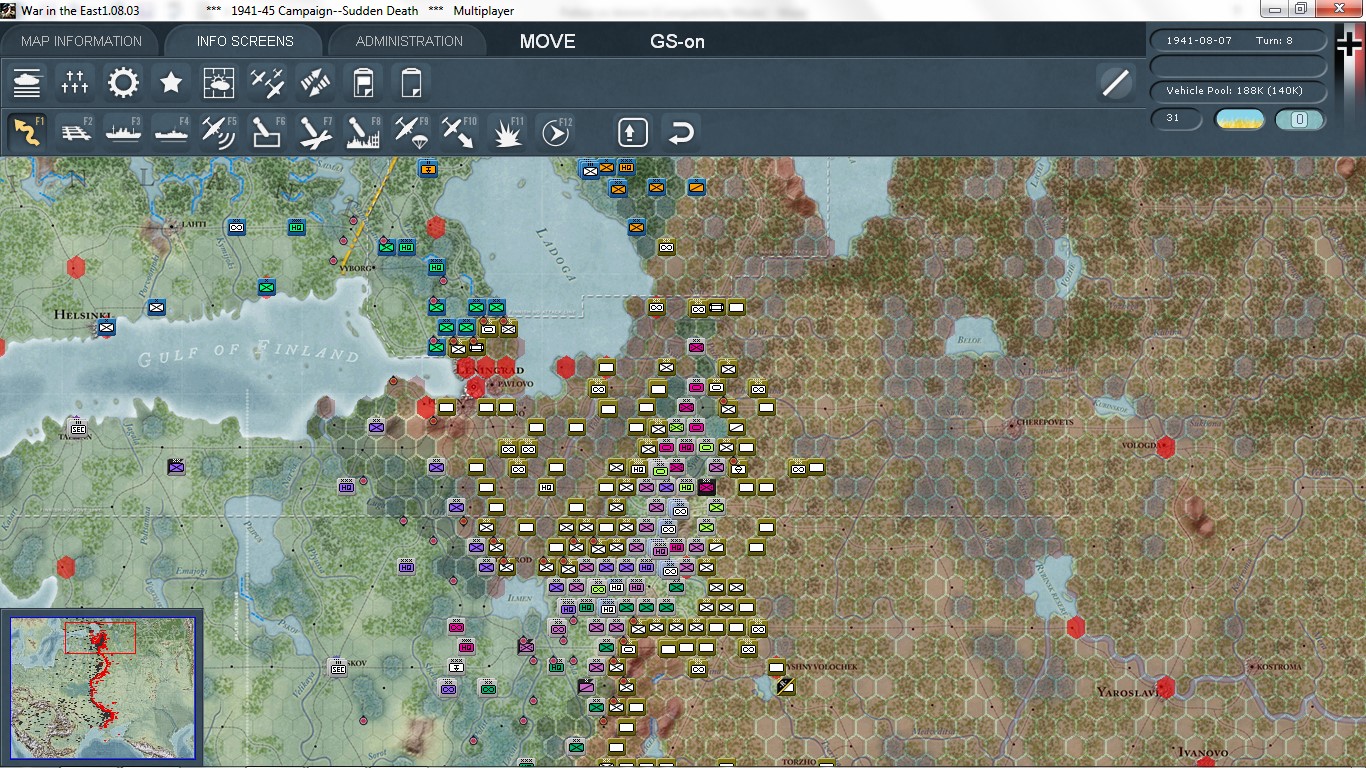
Task: Activate the airborne drop mode F9
Action: (x=411, y=130)
